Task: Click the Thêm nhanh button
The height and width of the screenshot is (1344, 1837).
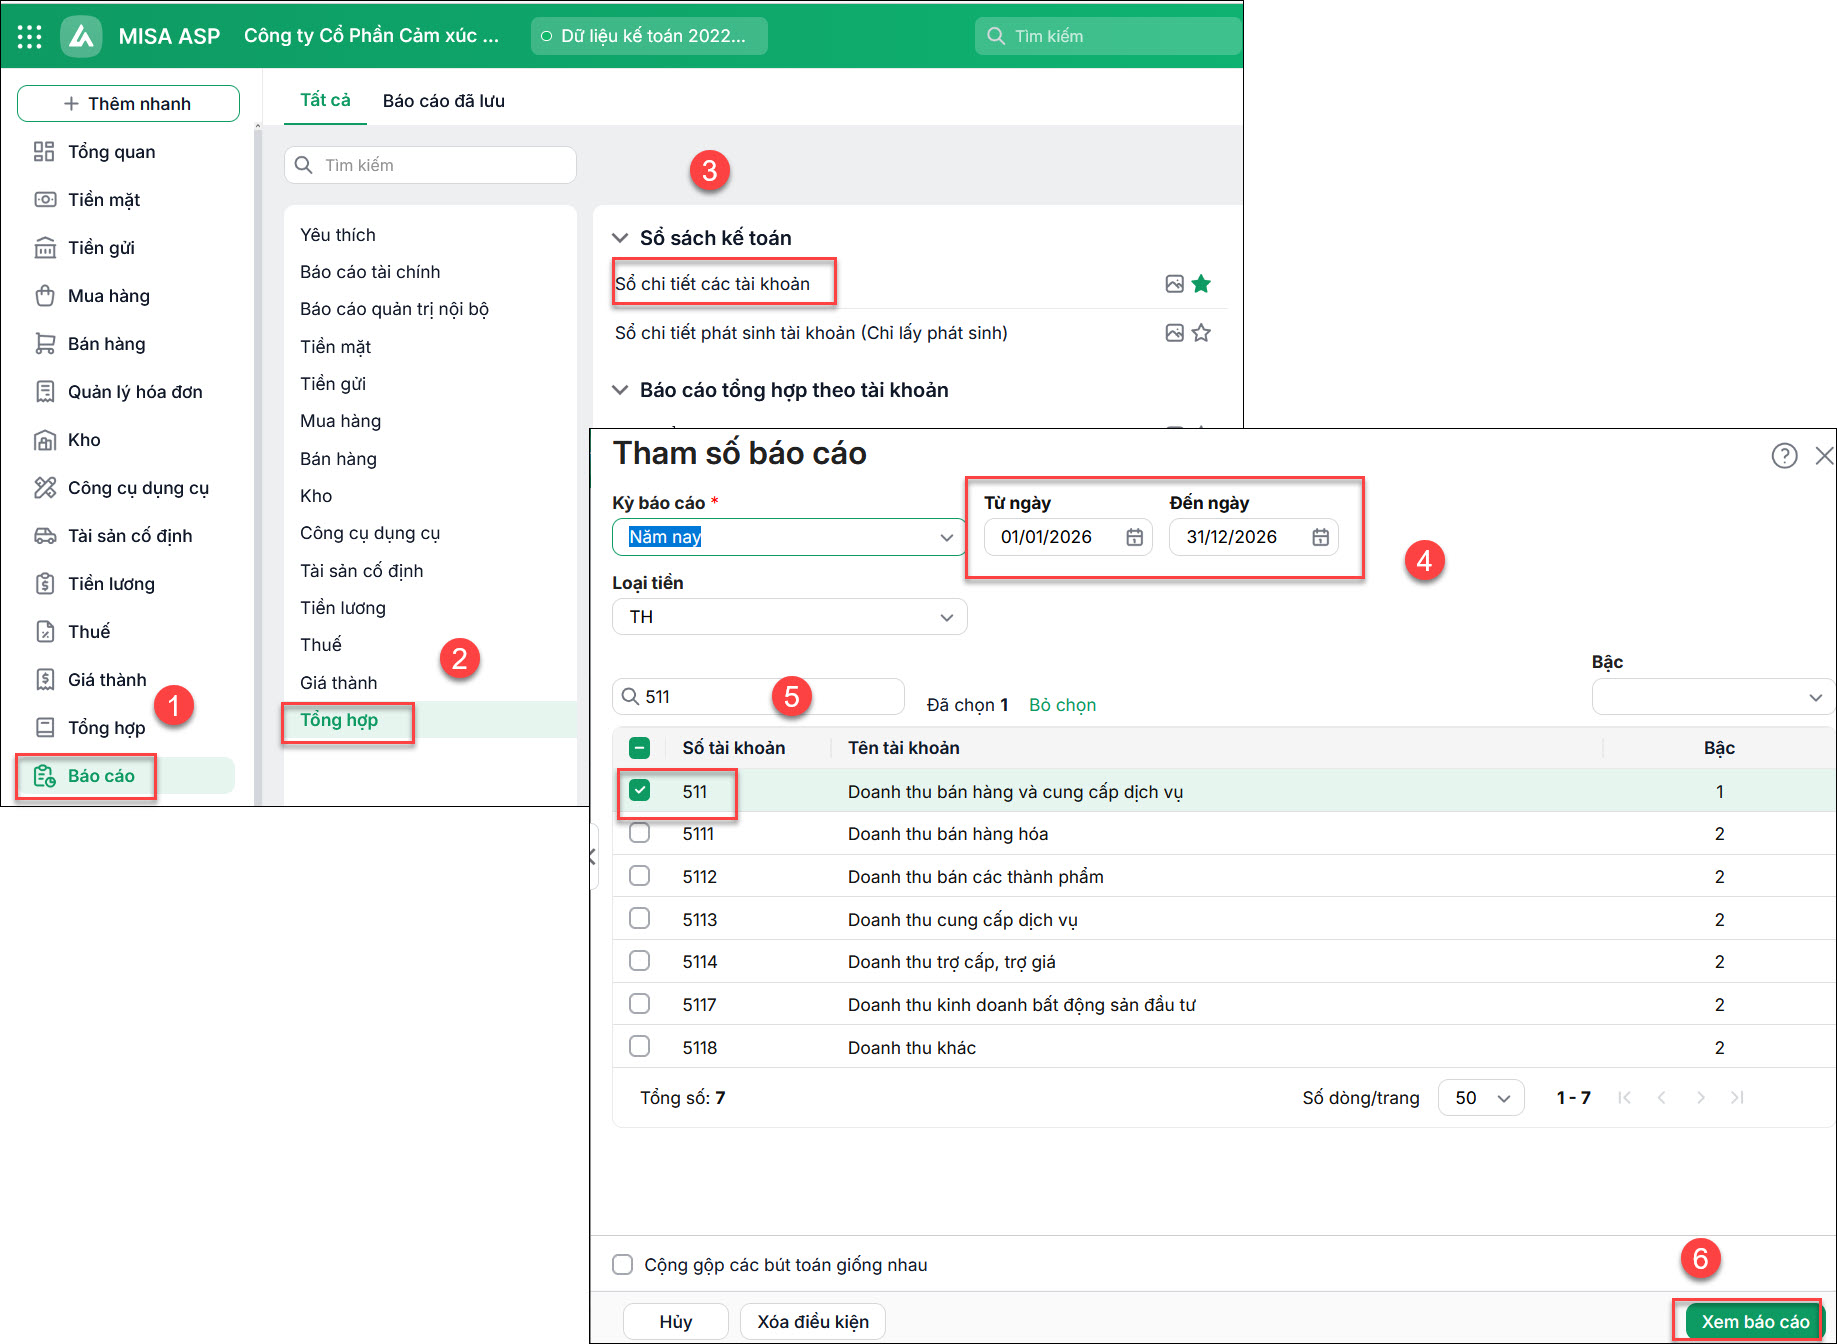Action: tap(128, 104)
